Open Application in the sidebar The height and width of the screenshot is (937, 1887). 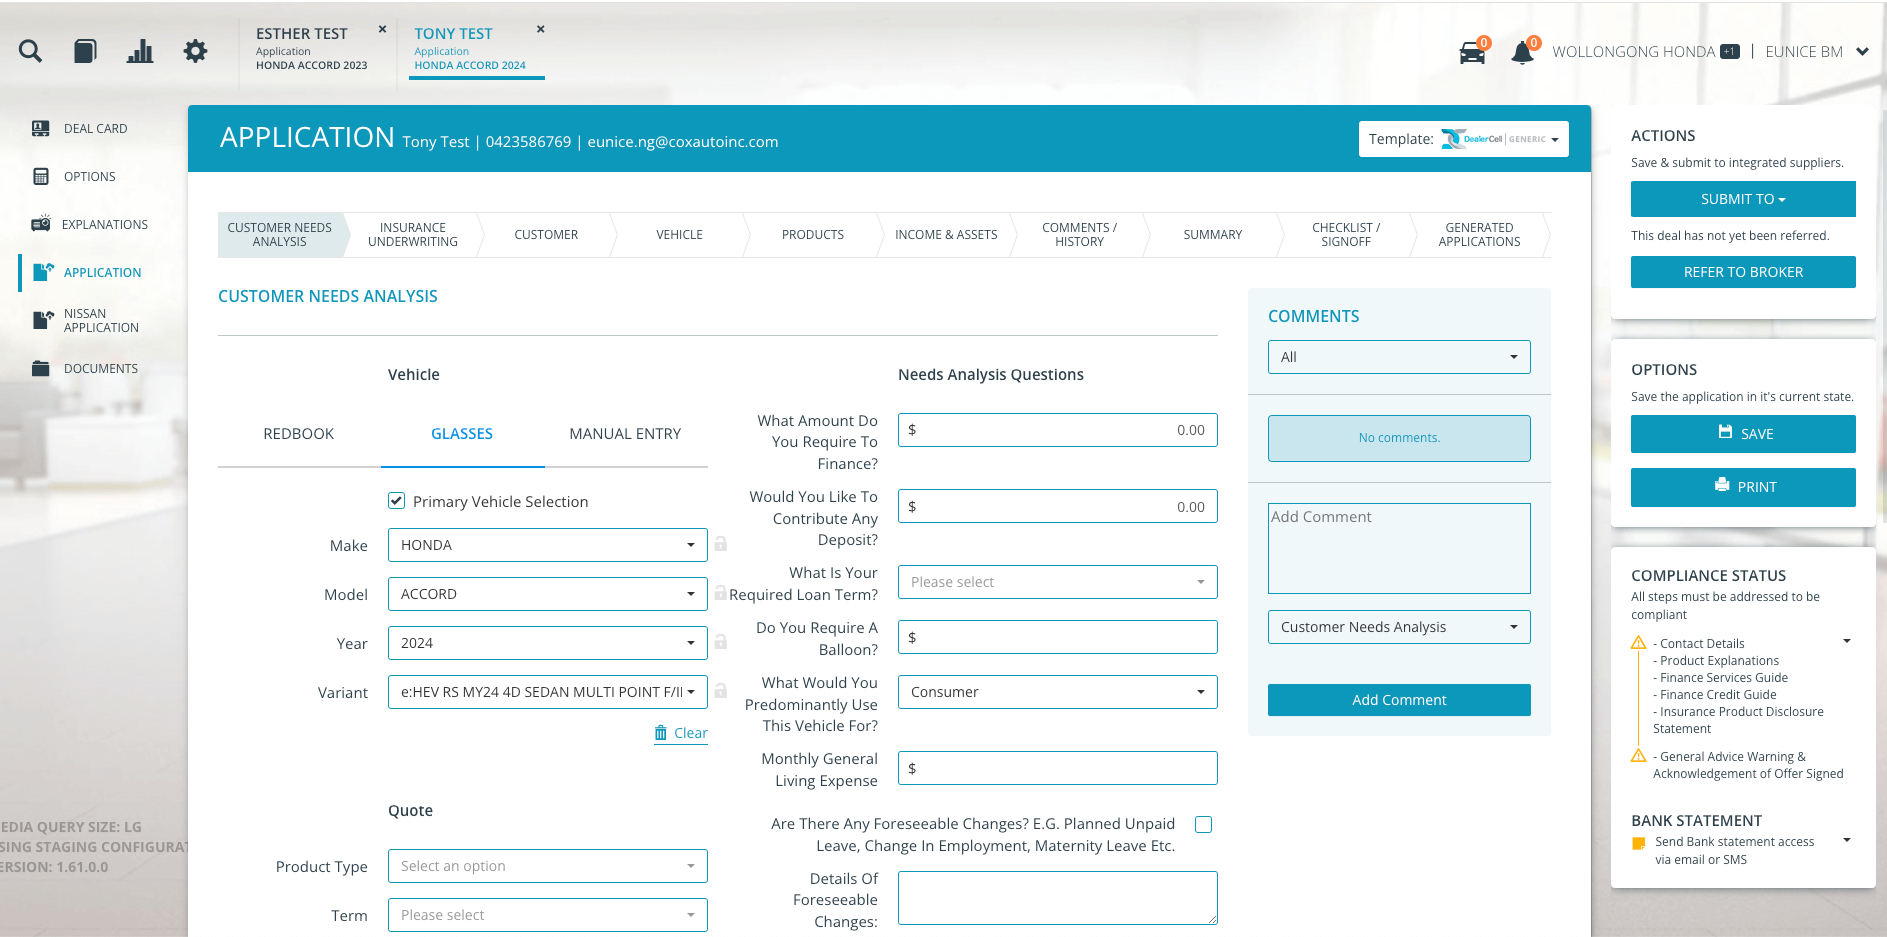102,273
